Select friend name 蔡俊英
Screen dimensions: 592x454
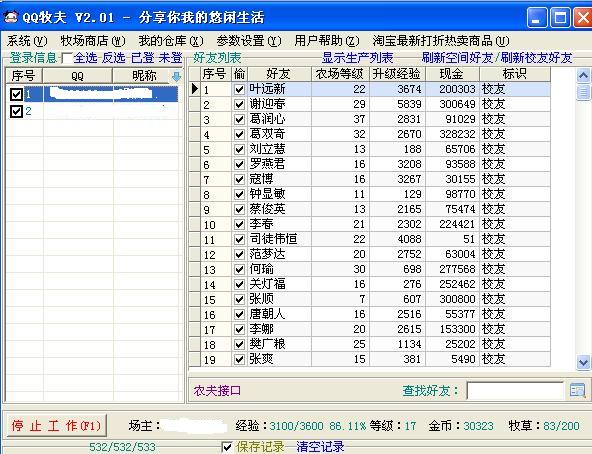point(267,209)
